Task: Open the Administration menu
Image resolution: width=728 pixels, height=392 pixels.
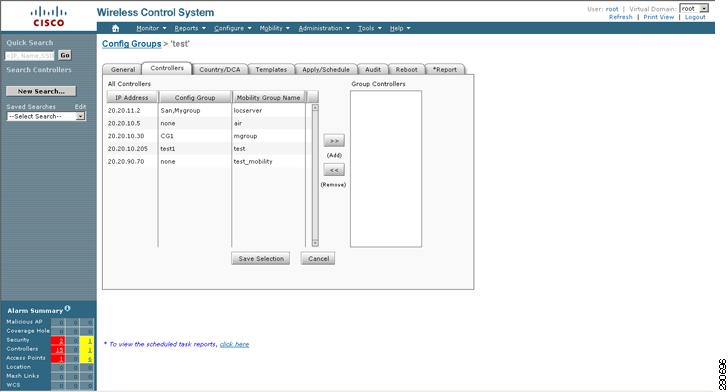Action: pyautogui.click(x=324, y=28)
